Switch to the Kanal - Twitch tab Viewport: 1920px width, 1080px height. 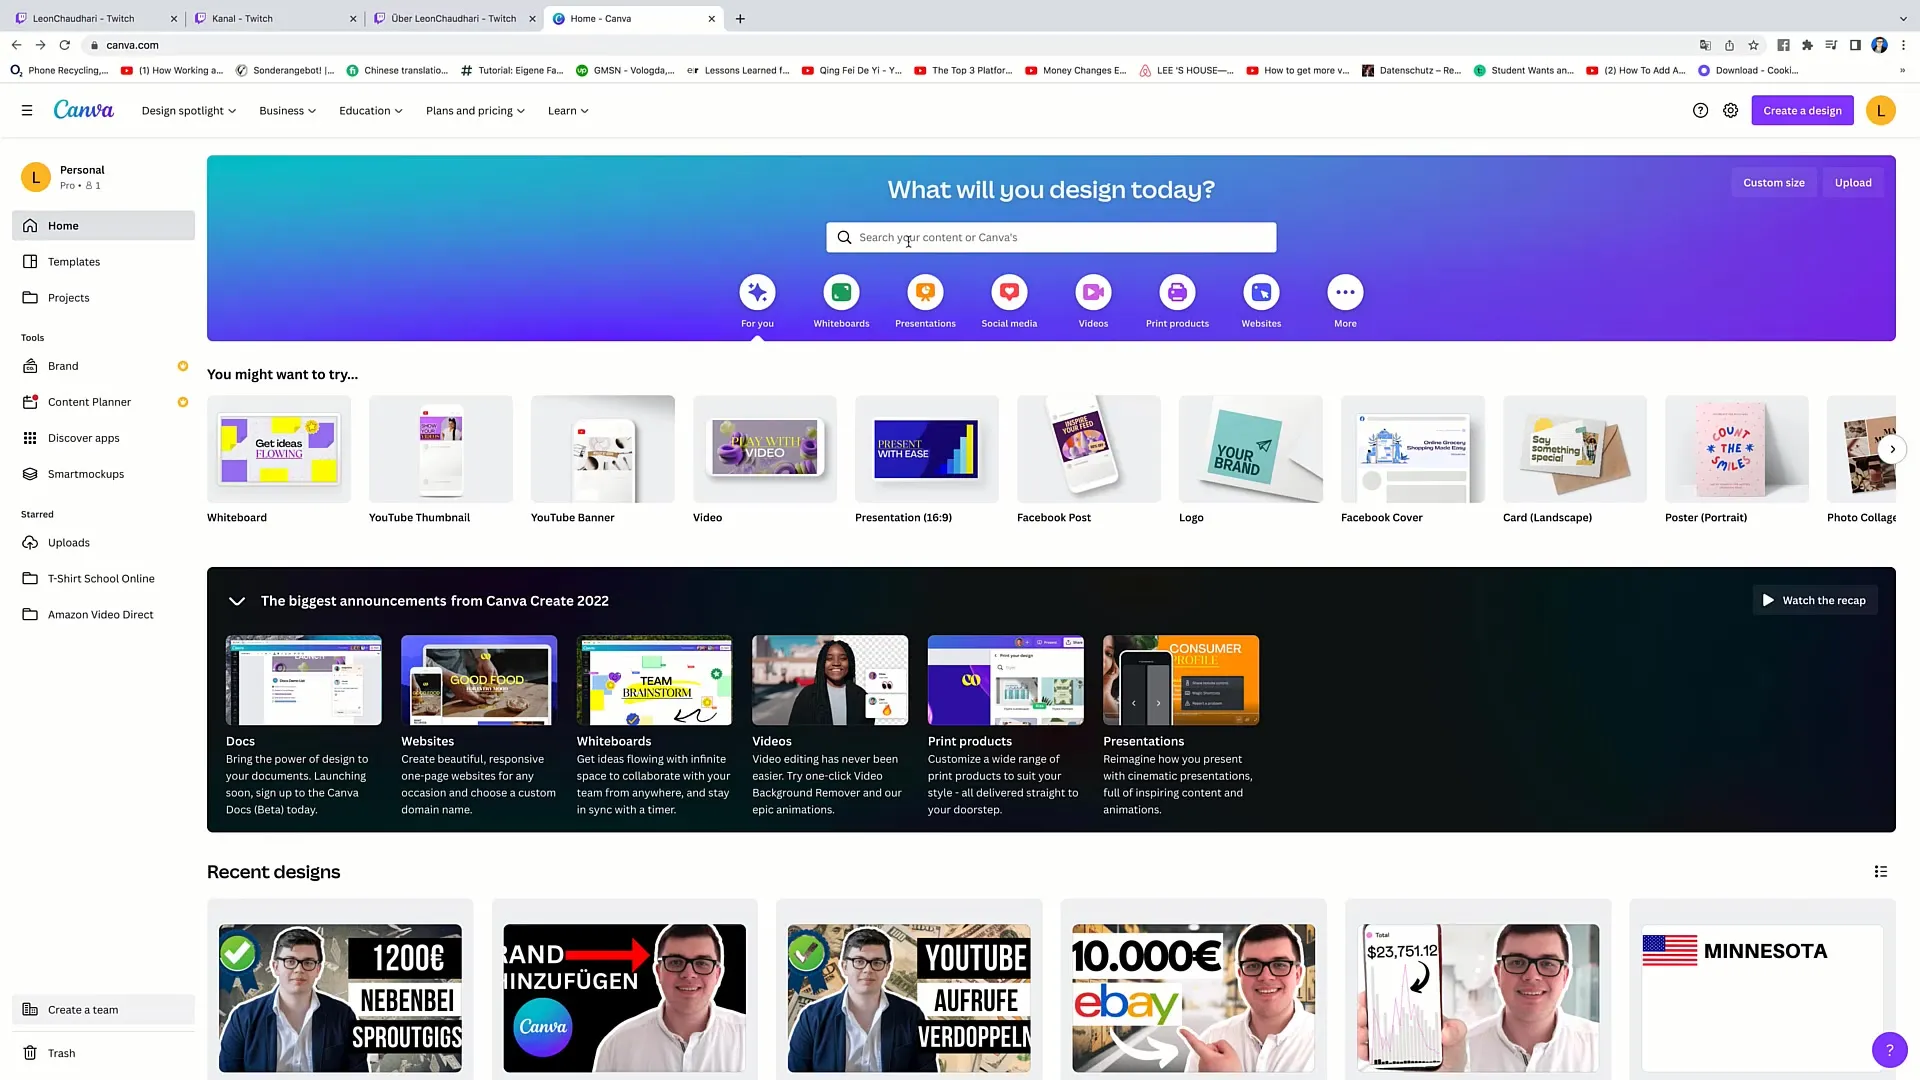tap(274, 18)
